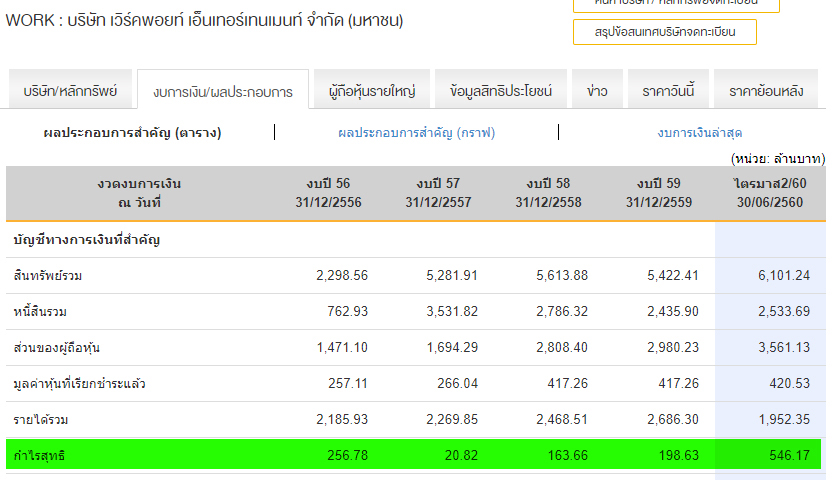The height and width of the screenshot is (480, 832).
Task: Click paid-up capital value 257.11
Action: (x=348, y=383)
